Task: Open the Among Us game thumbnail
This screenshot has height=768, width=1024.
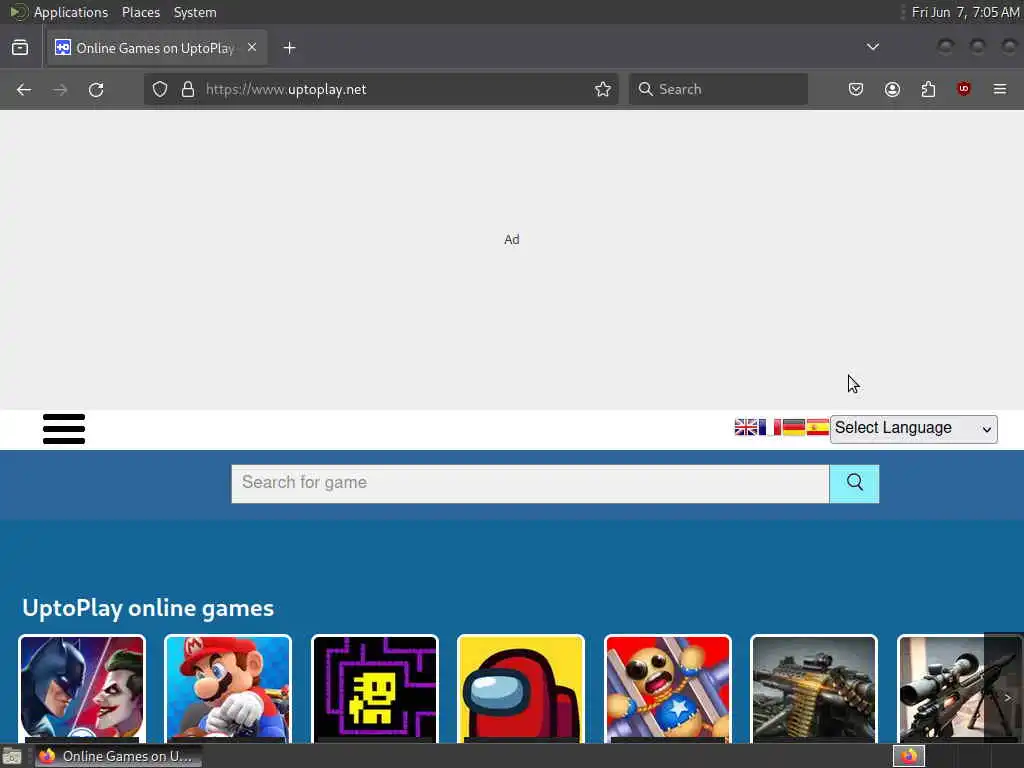Action: pyautogui.click(x=521, y=689)
